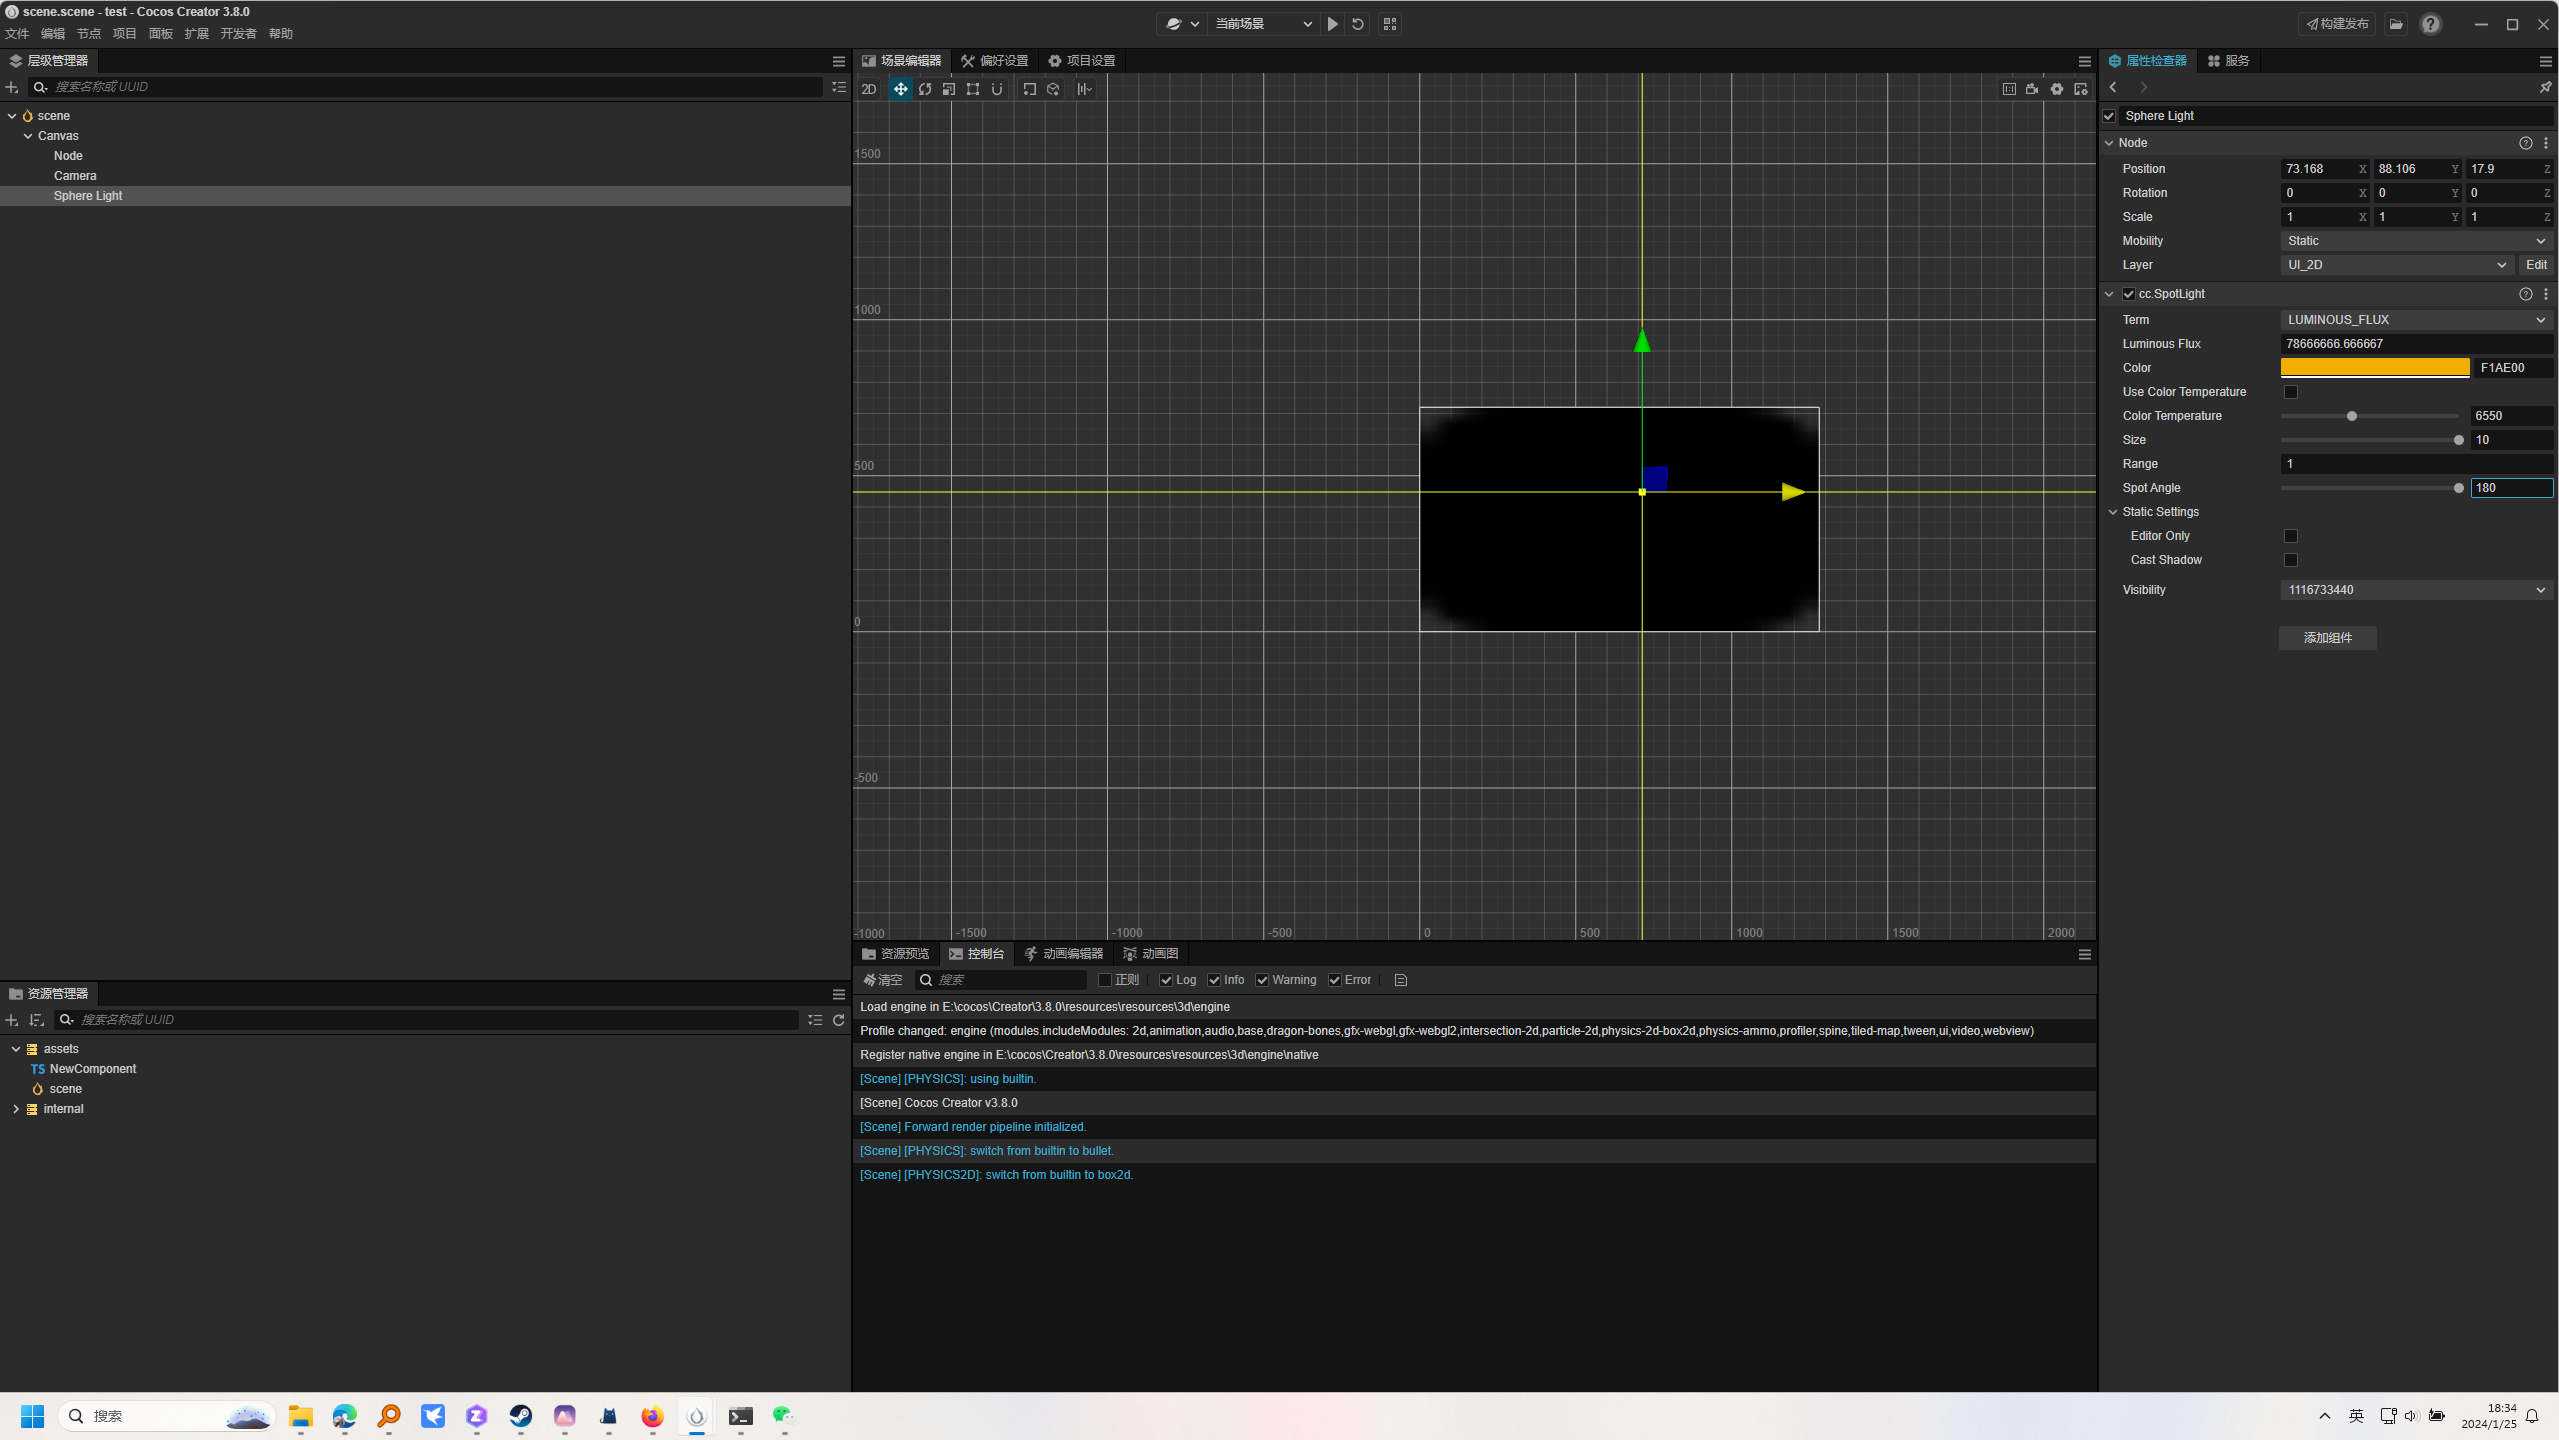2559x1440 pixels.
Task: Switch to the 动画编辑器 tab
Action: (1064, 954)
